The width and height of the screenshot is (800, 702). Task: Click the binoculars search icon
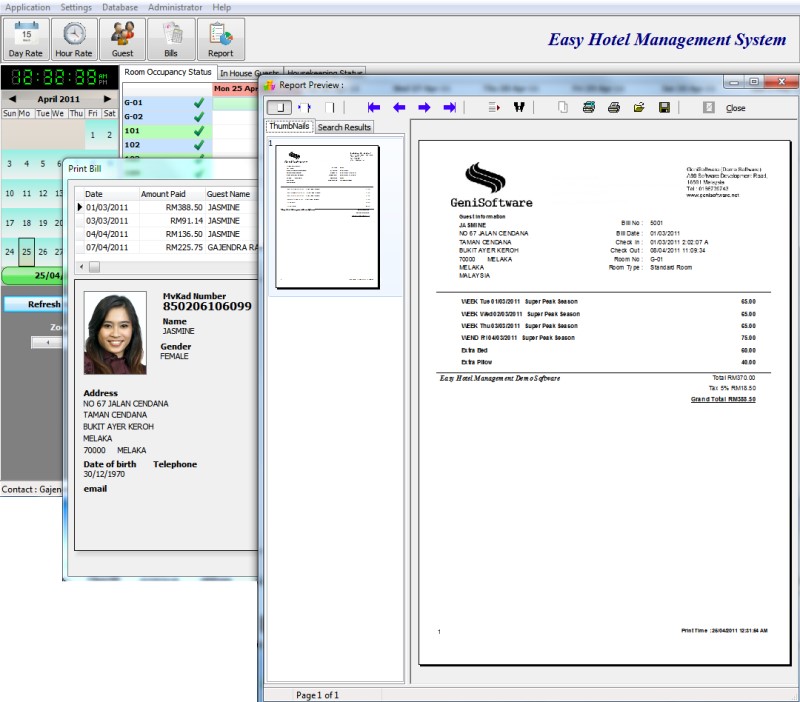click(x=519, y=107)
